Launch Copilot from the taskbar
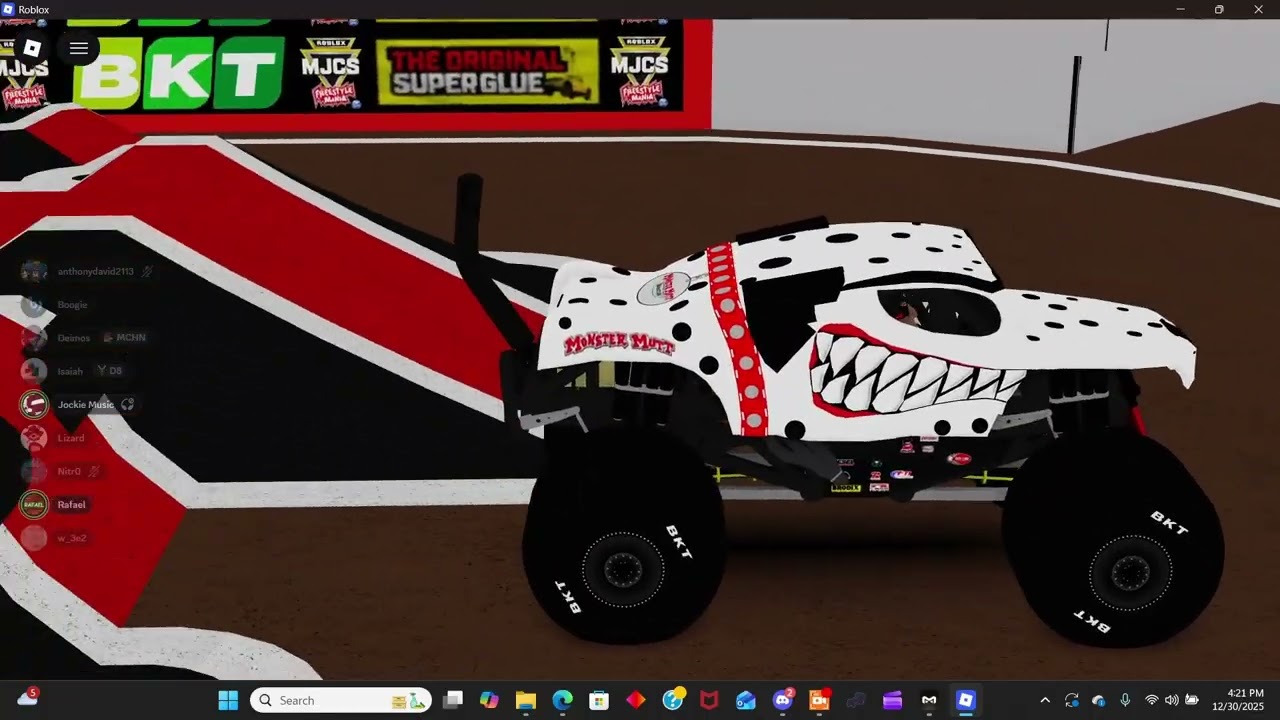The height and width of the screenshot is (720, 1280). click(x=489, y=700)
